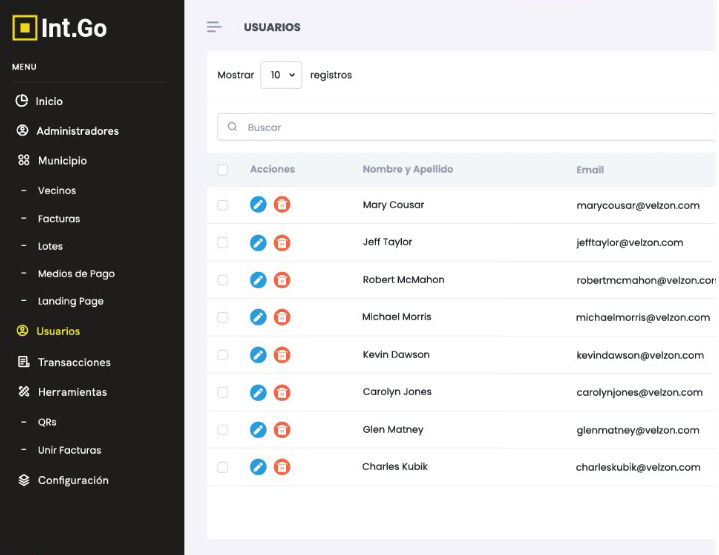
Task: Click the edit pencil icon for Mary Cousar
Action: (258, 205)
